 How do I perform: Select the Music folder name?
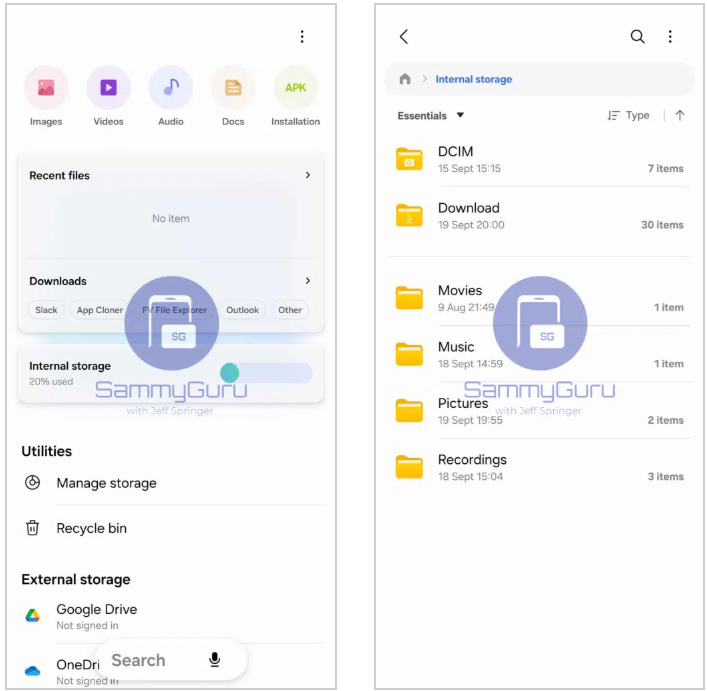(456, 347)
